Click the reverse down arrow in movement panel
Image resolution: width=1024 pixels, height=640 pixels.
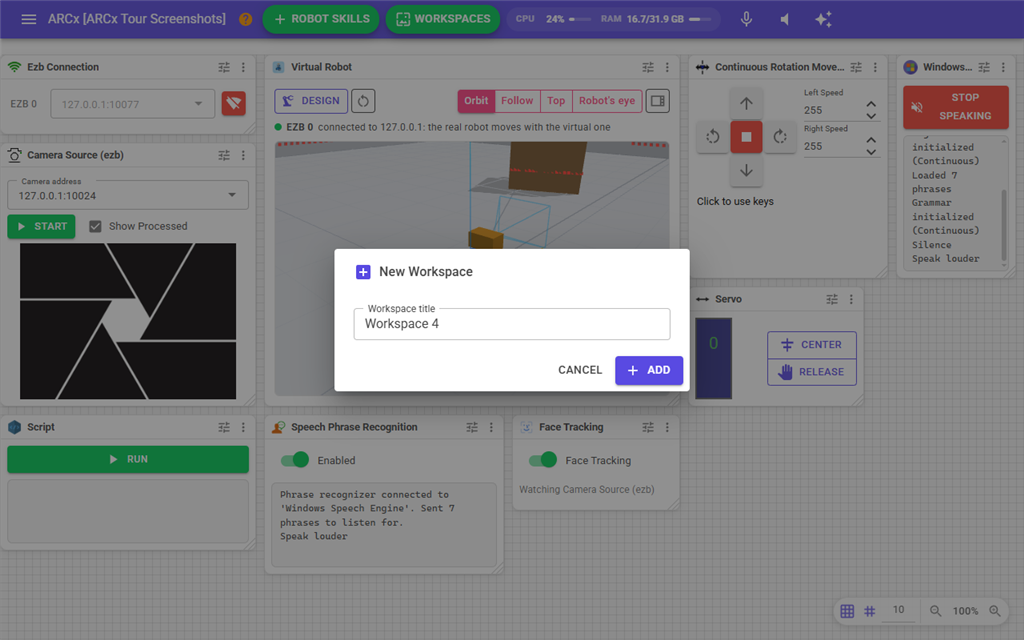746,171
